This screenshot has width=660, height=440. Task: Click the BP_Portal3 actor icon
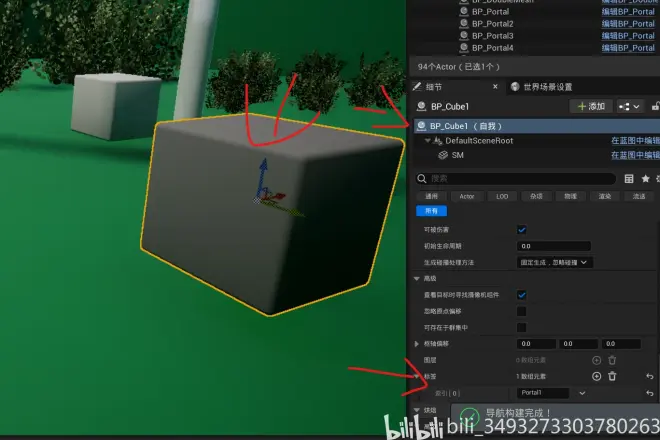click(x=464, y=36)
